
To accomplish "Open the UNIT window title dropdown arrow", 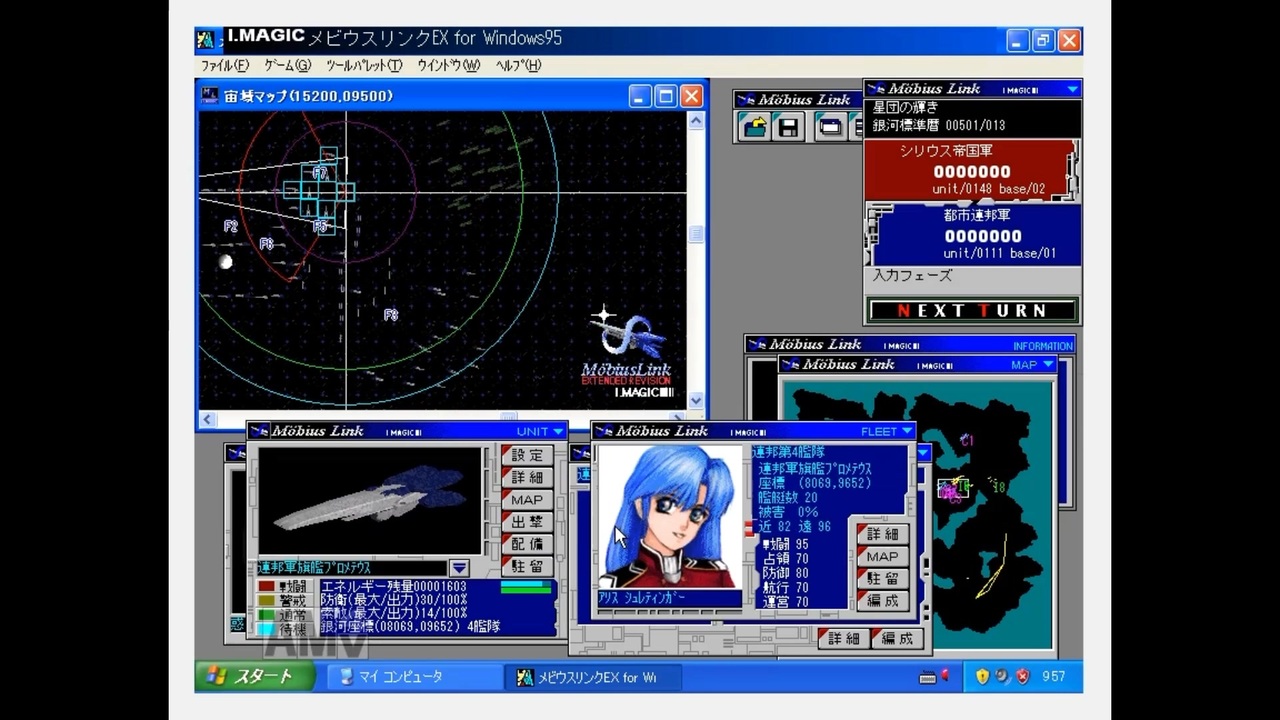I will [559, 431].
